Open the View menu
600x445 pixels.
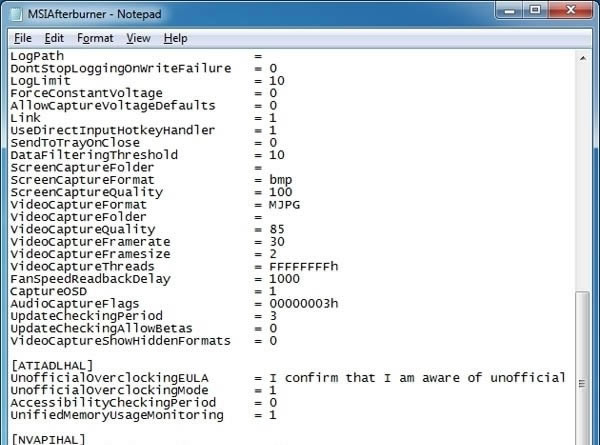(138, 38)
